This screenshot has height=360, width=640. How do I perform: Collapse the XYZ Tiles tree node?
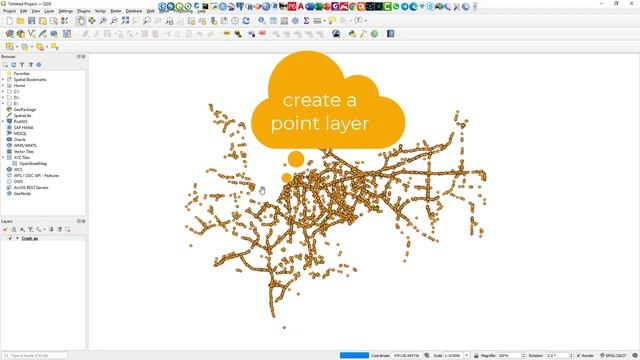click(x=3, y=158)
